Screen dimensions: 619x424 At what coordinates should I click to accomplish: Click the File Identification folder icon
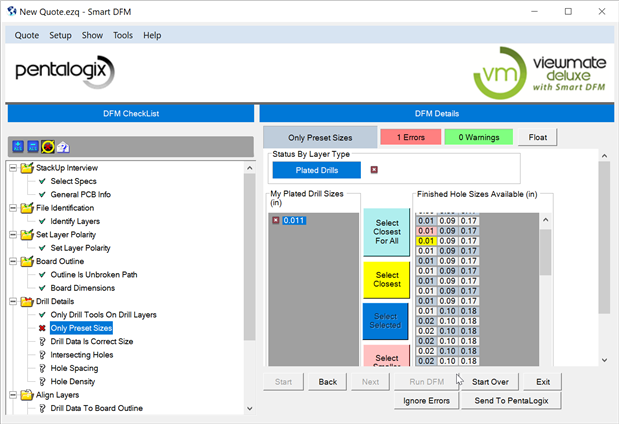[x=26, y=208]
